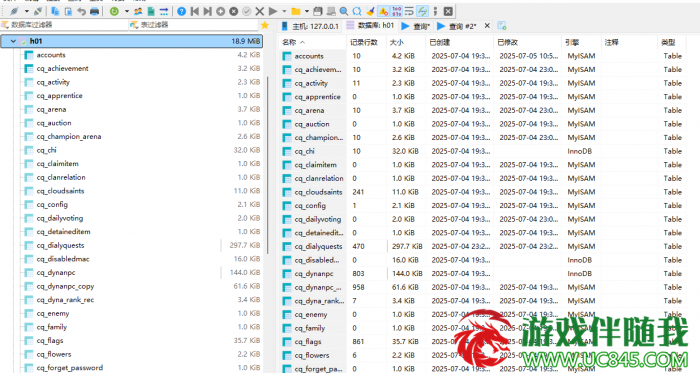Click the blue help question mark icon
This screenshot has height=373, width=700.
click(x=181, y=11)
